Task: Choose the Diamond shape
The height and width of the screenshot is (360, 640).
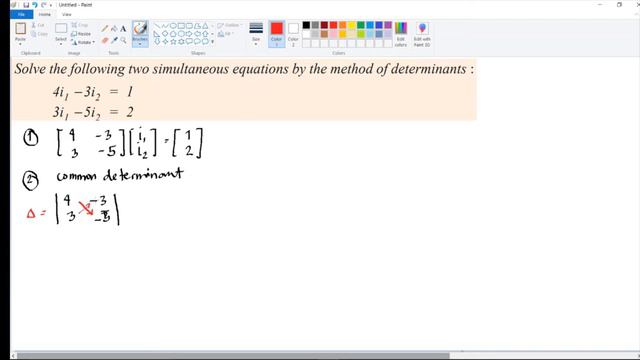Action: coord(165,33)
